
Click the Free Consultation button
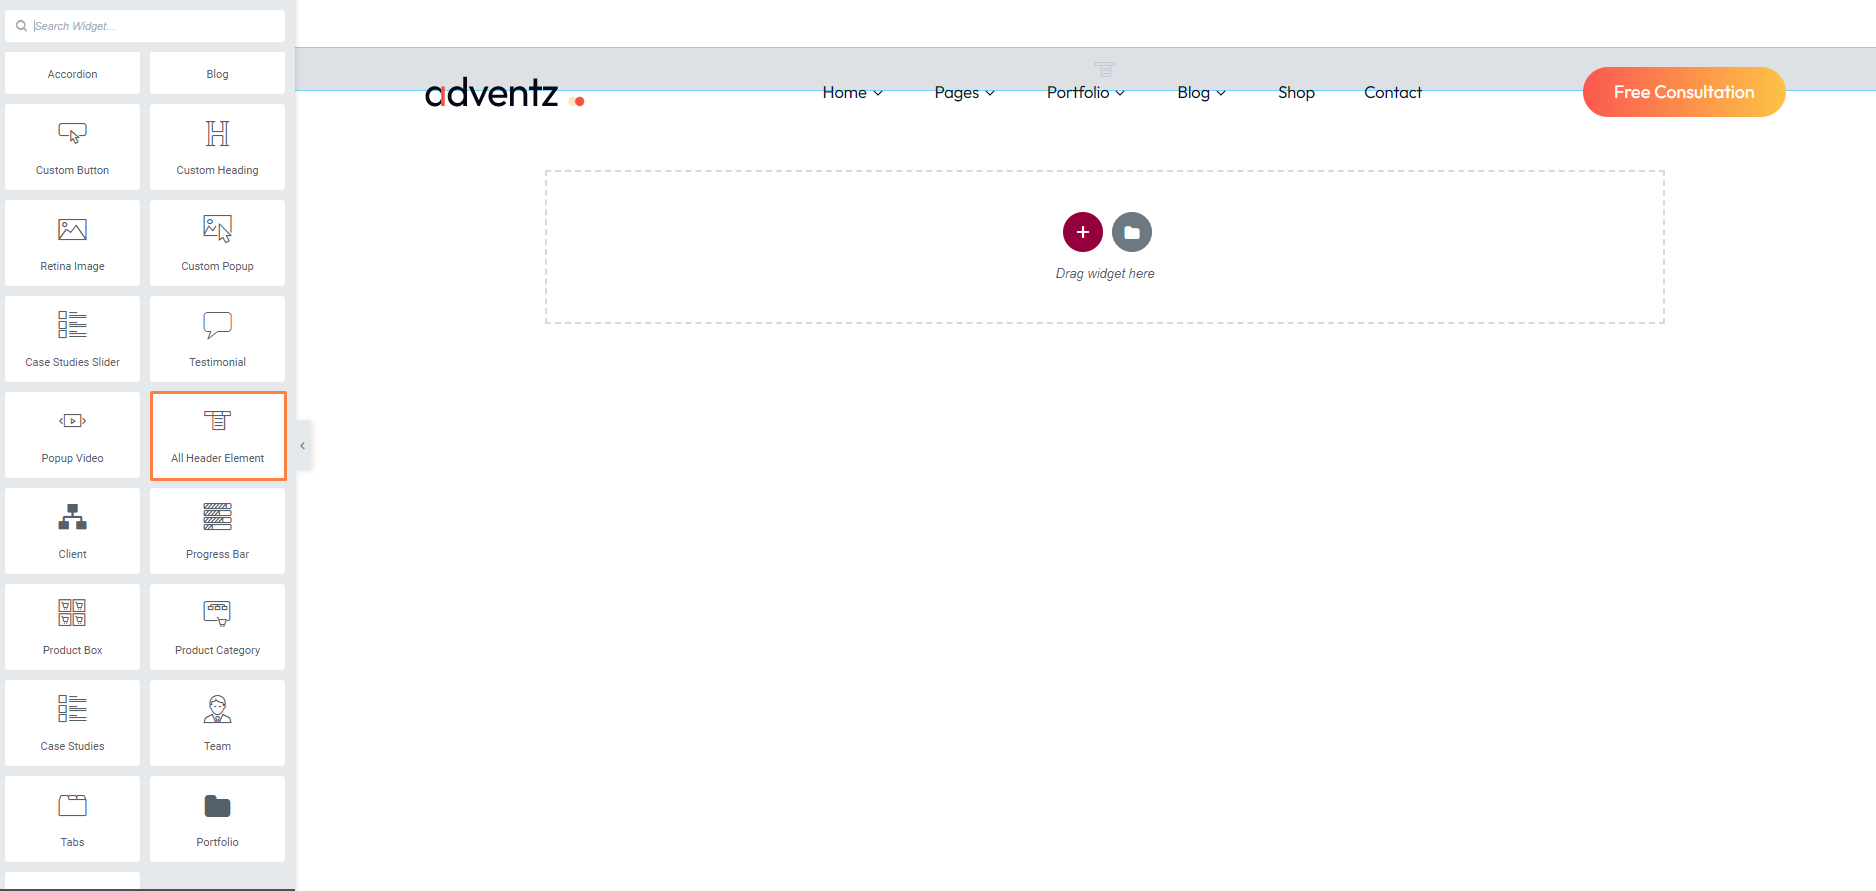pos(1683,92)
